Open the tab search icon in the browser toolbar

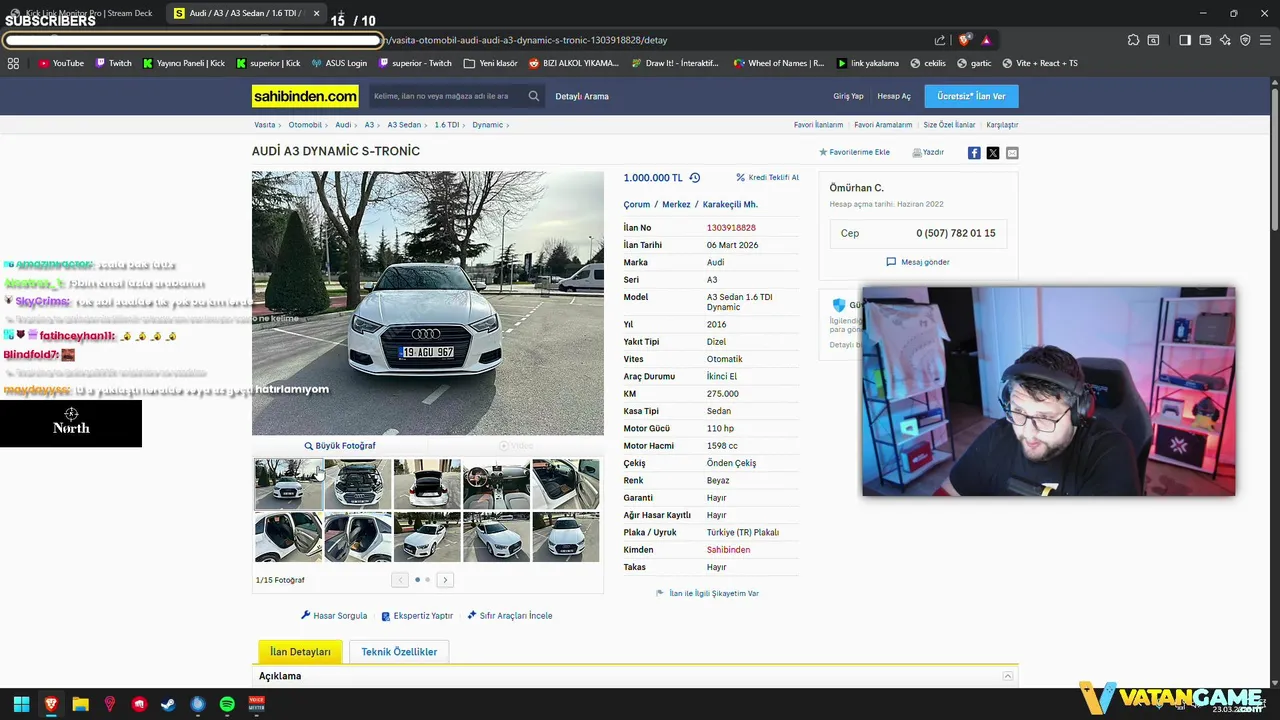(x=1153, y=40)
